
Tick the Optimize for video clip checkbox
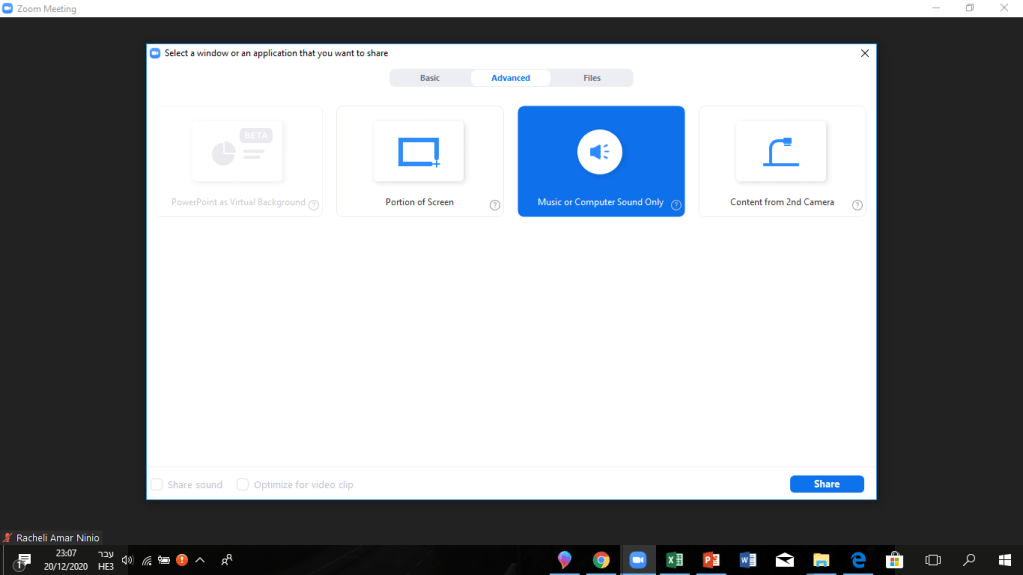243,485
